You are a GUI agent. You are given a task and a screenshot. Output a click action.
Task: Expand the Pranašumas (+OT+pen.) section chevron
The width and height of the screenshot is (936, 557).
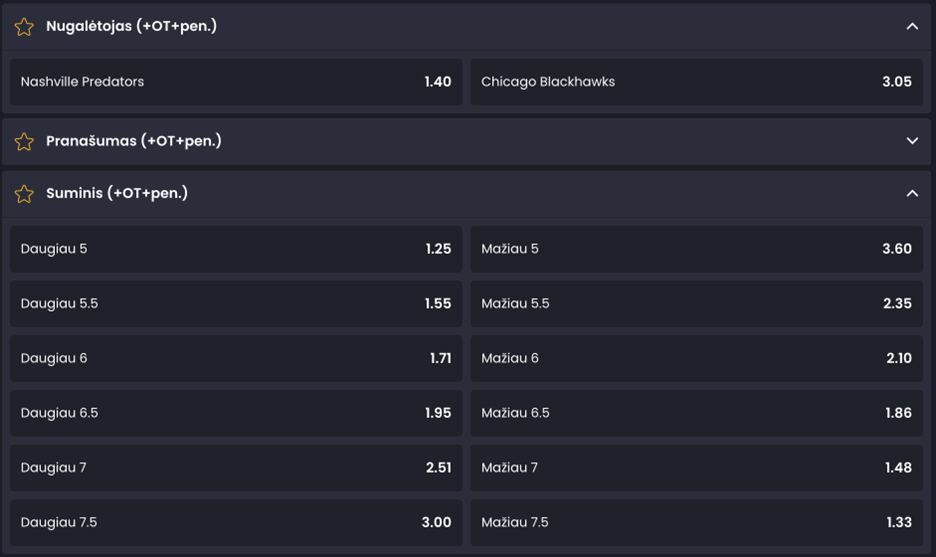(912, 141)
